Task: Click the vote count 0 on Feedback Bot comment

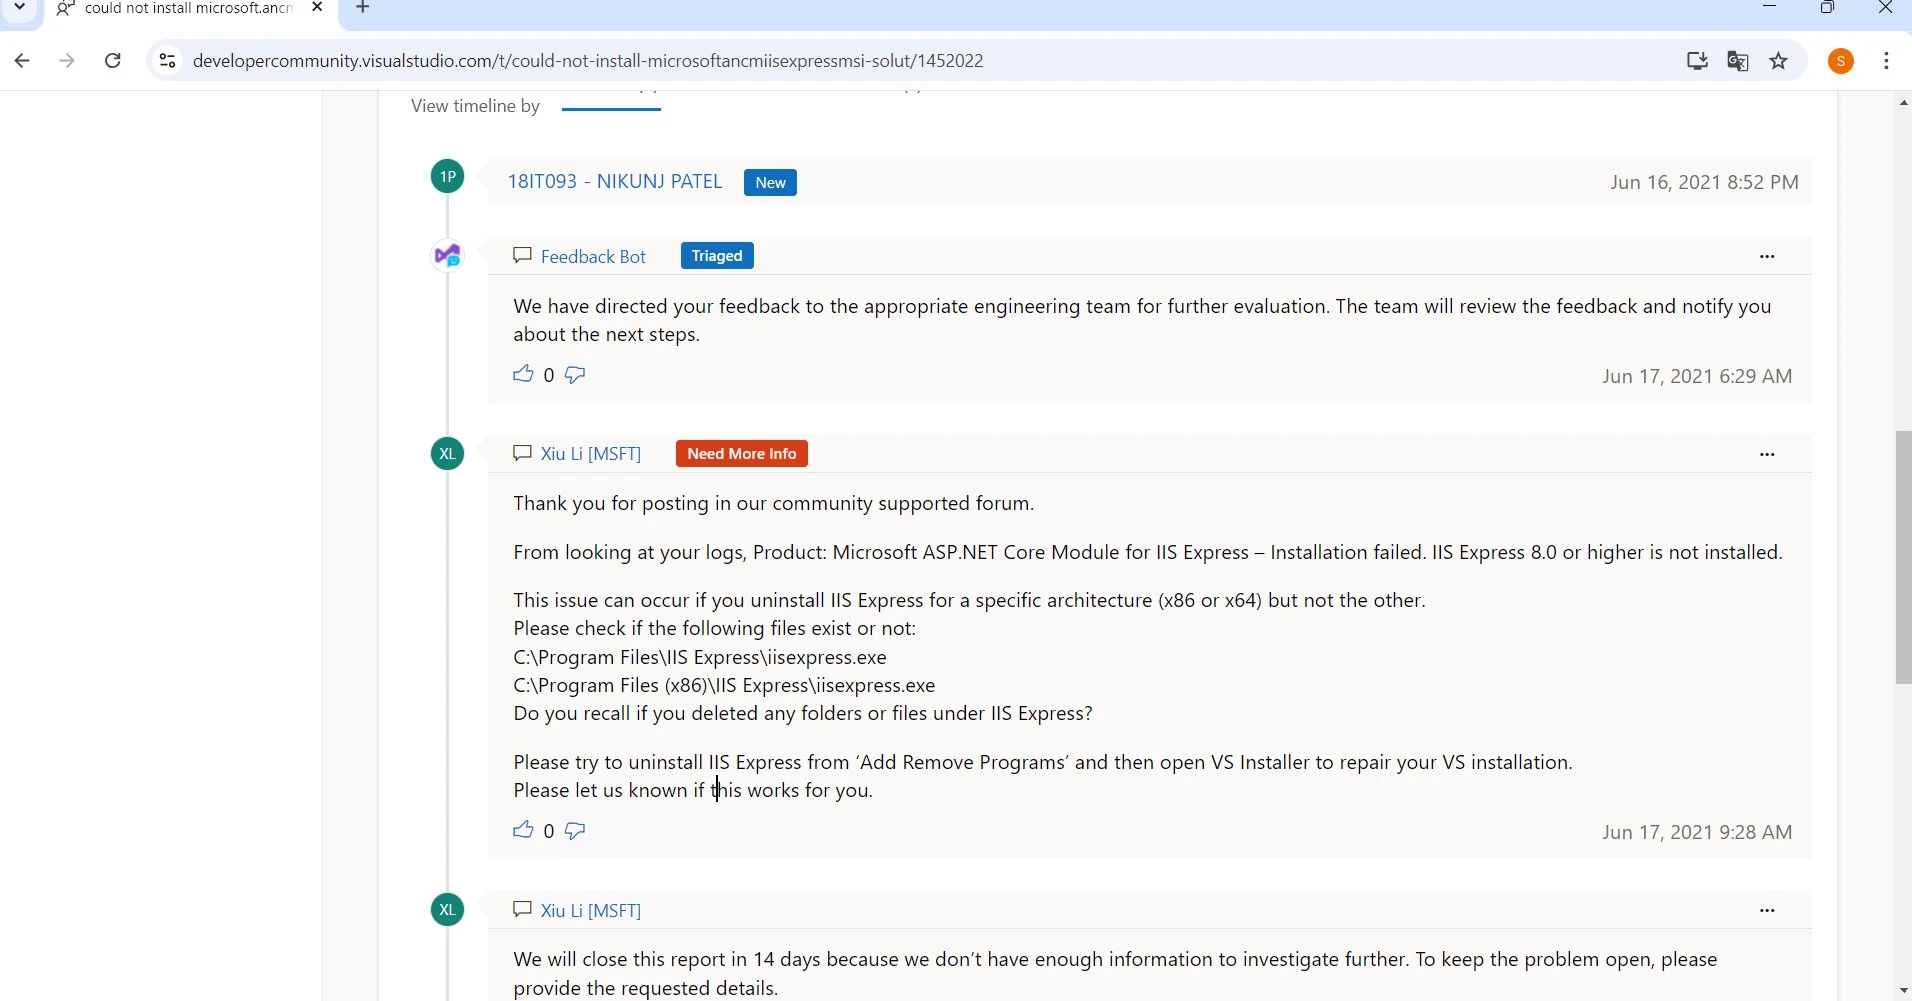Action: [x=548, y=376]
